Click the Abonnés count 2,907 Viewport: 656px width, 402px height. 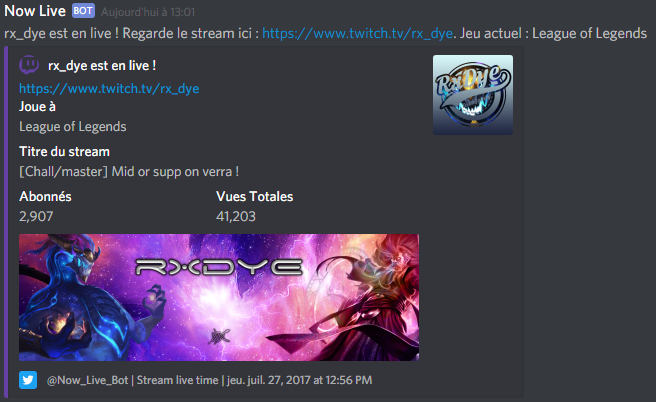(36, 216)
